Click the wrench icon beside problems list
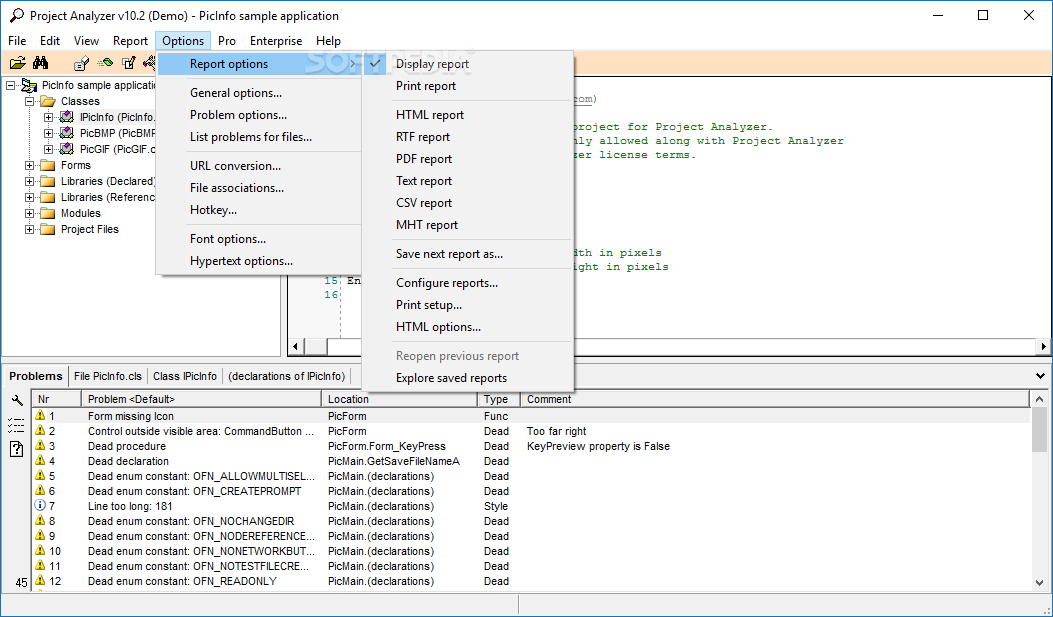 [17, 401]
